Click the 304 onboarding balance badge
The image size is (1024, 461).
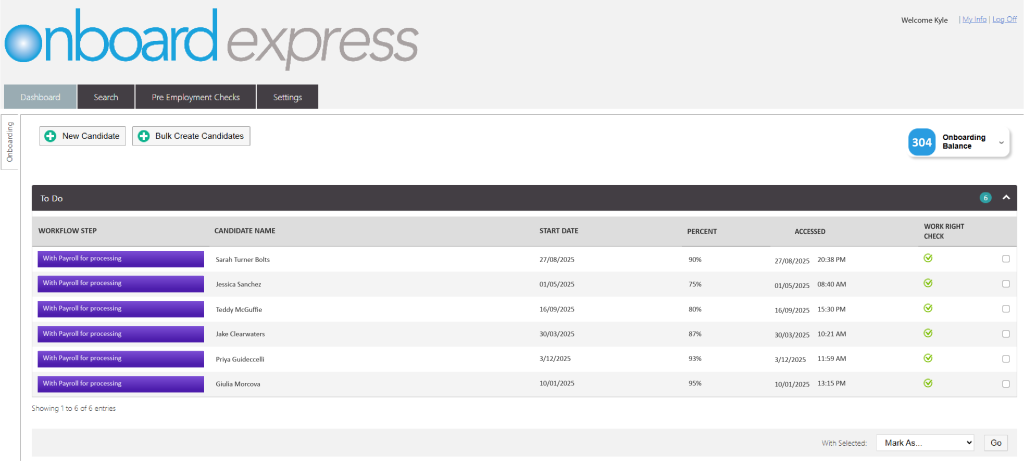922,143
